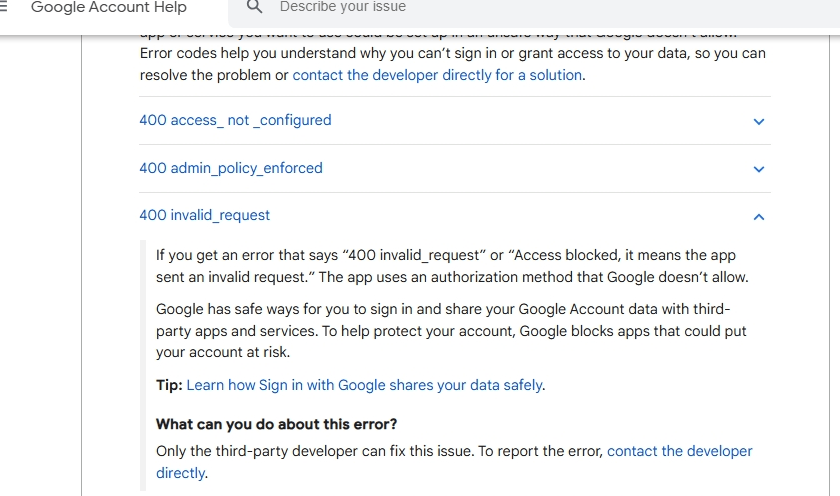
Task: Open the hamburger main menu icon
Action: click(3, 7)
